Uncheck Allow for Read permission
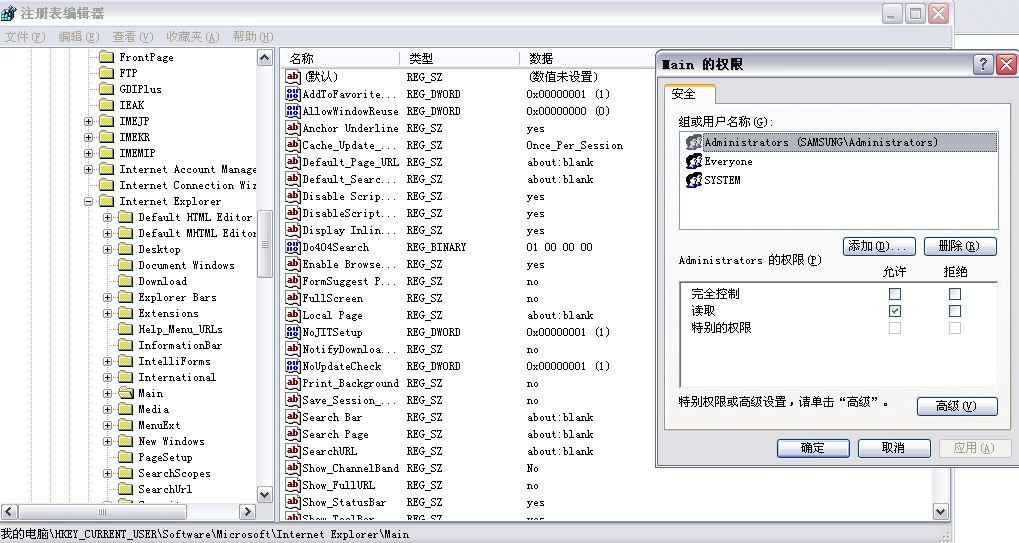 (895, 311)
